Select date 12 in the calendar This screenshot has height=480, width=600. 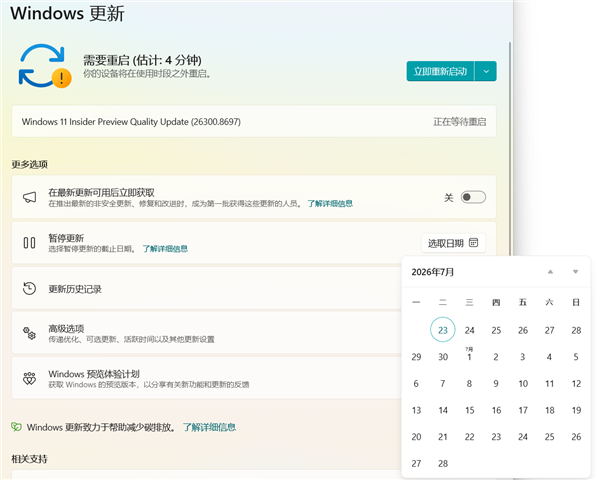[x=576, y=384]
